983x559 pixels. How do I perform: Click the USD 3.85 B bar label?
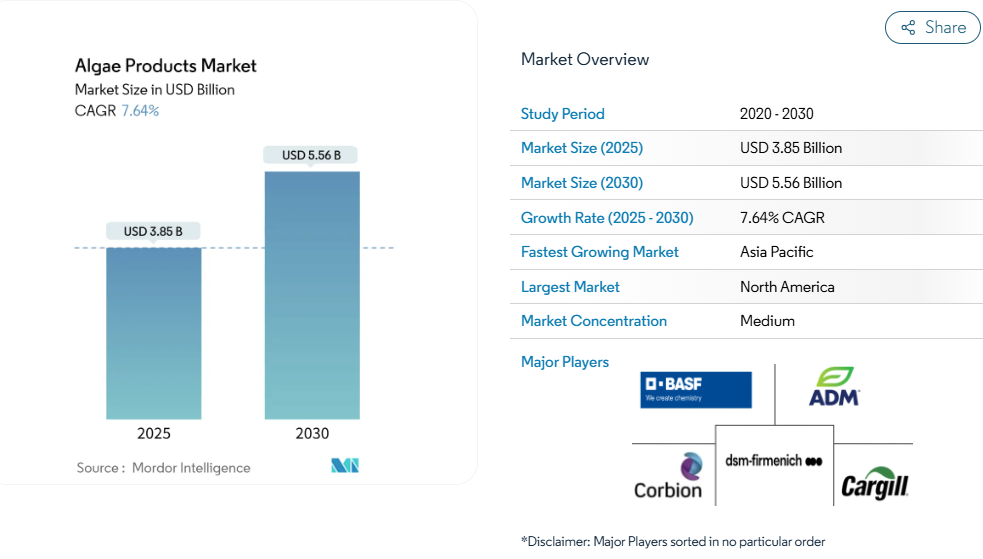pos(153,231)
